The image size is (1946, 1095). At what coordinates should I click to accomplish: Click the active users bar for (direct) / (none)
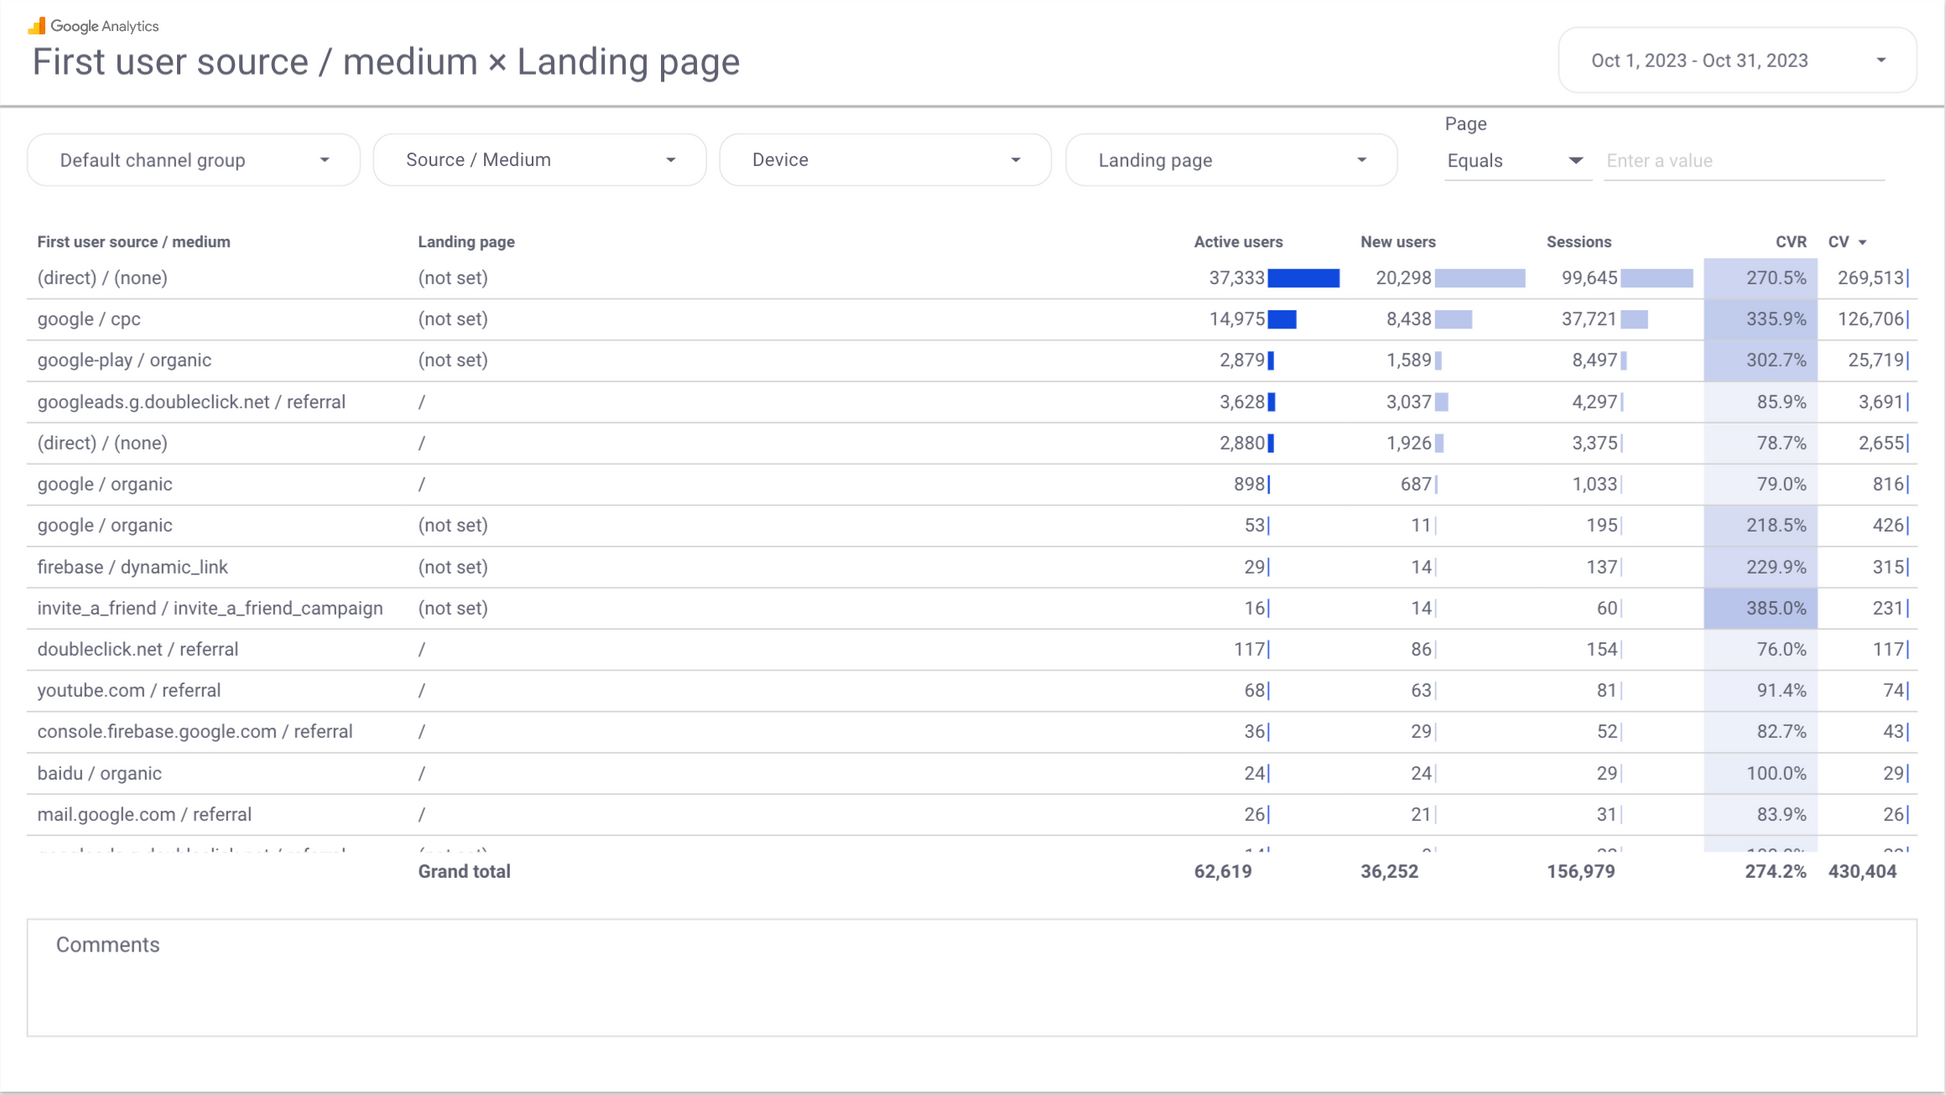pyautogui.click(x=1303, y=278)
